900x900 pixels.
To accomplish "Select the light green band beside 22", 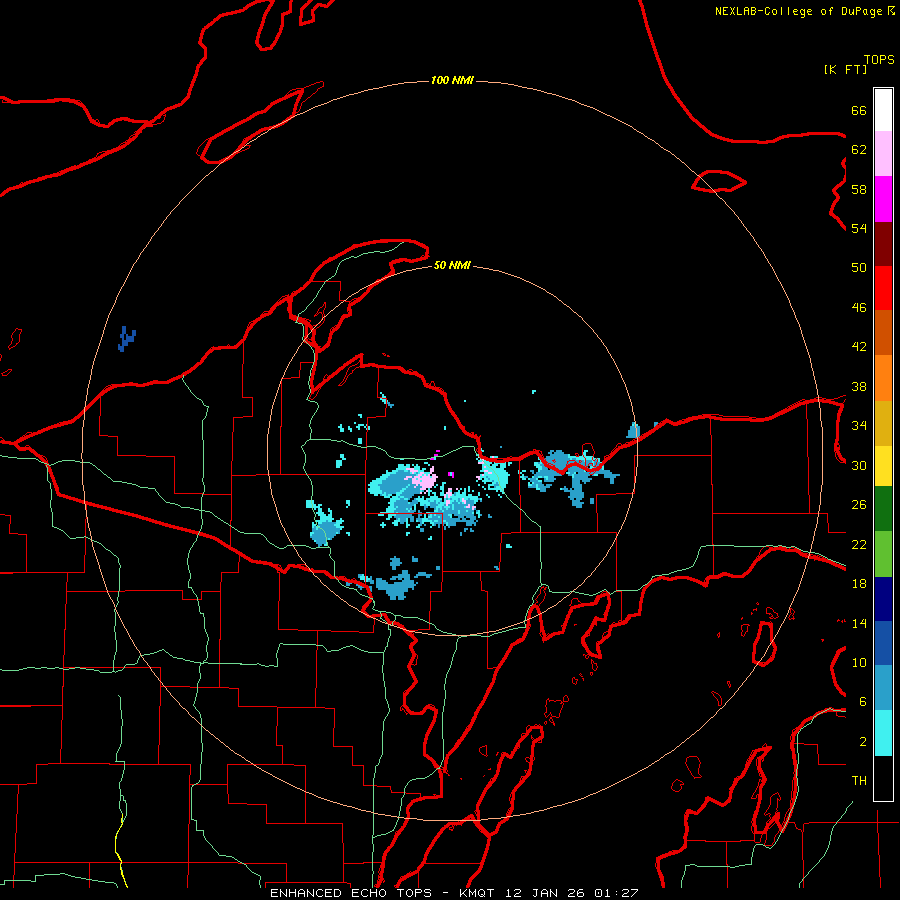I will (x=883, y=554).
